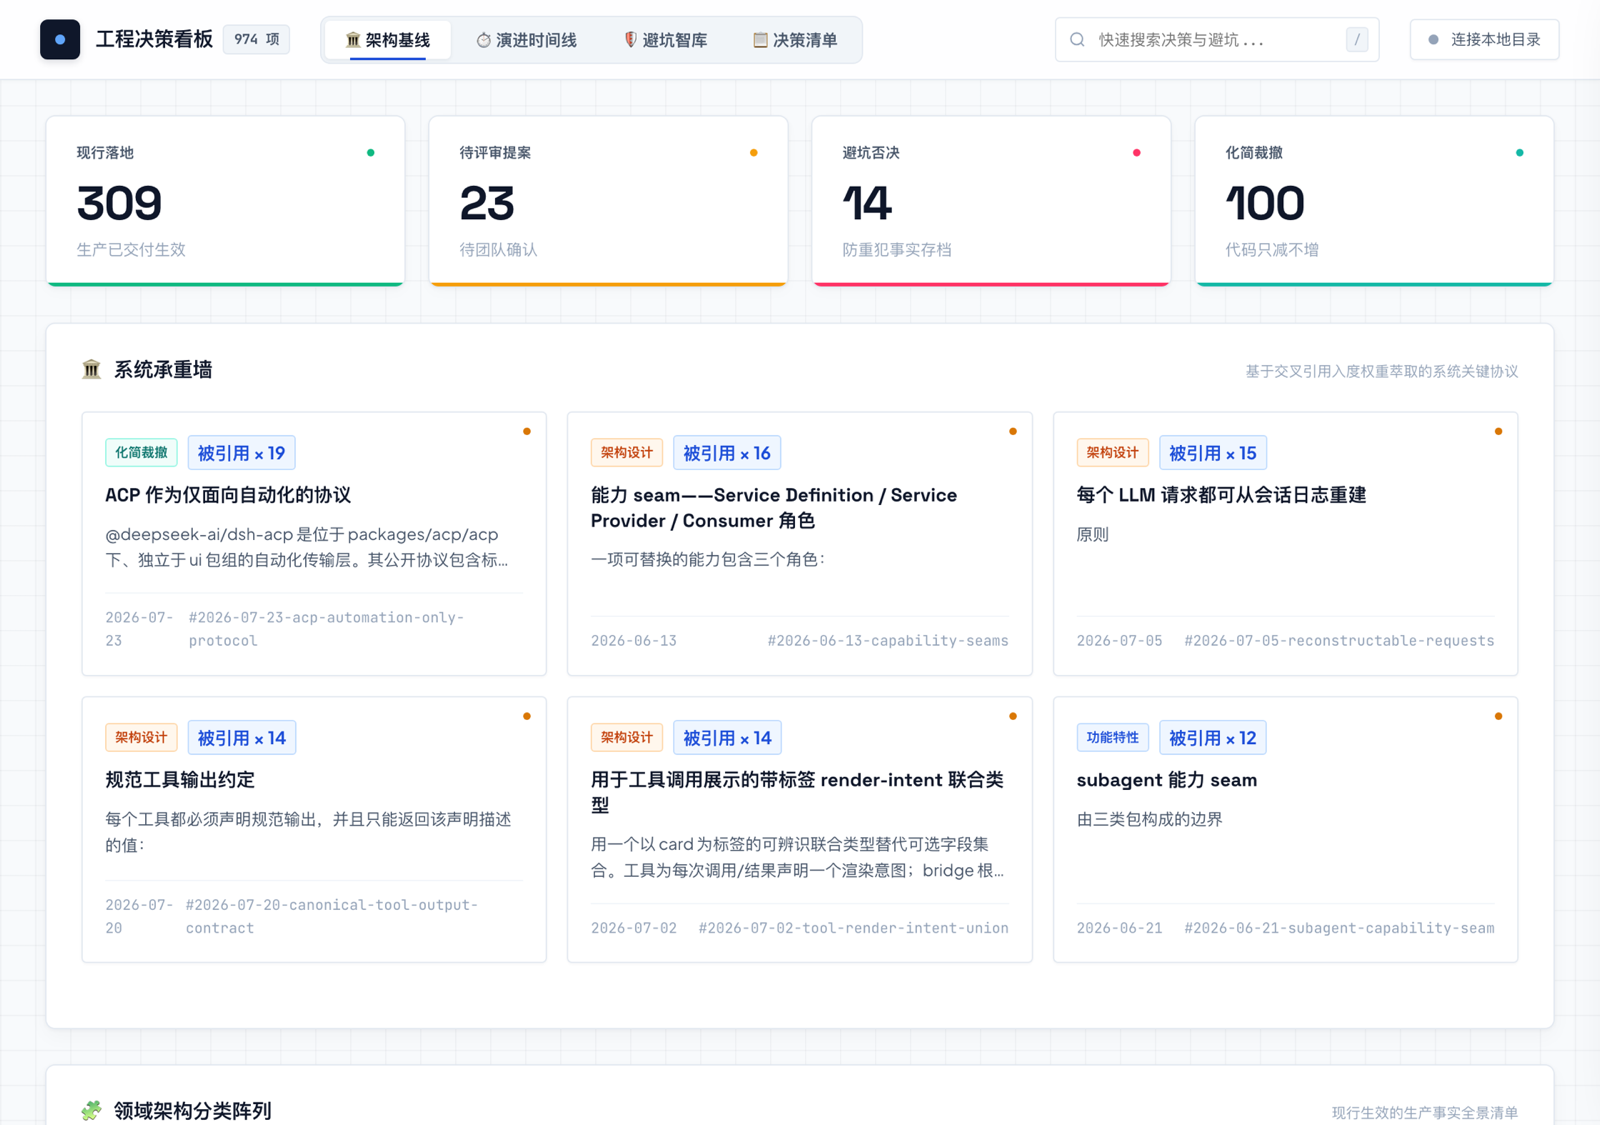Screen dimensions: 1600x1125
Task: Click the 被引用 × 19 badge
Action: tap(241, 453)
